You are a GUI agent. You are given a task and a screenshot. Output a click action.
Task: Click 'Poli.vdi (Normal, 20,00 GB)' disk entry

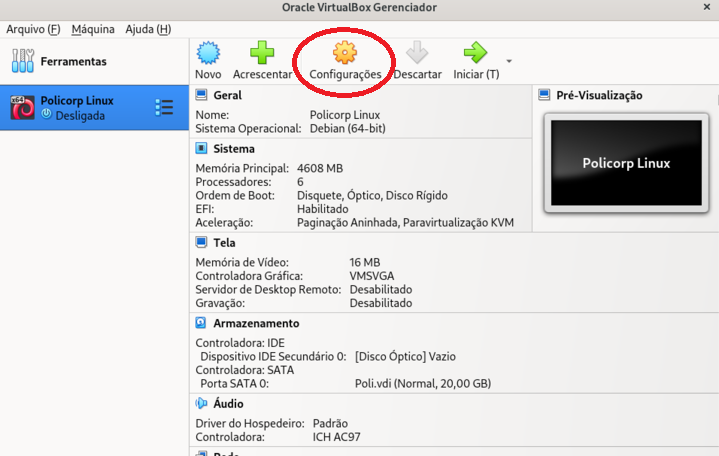click(423, 384)
